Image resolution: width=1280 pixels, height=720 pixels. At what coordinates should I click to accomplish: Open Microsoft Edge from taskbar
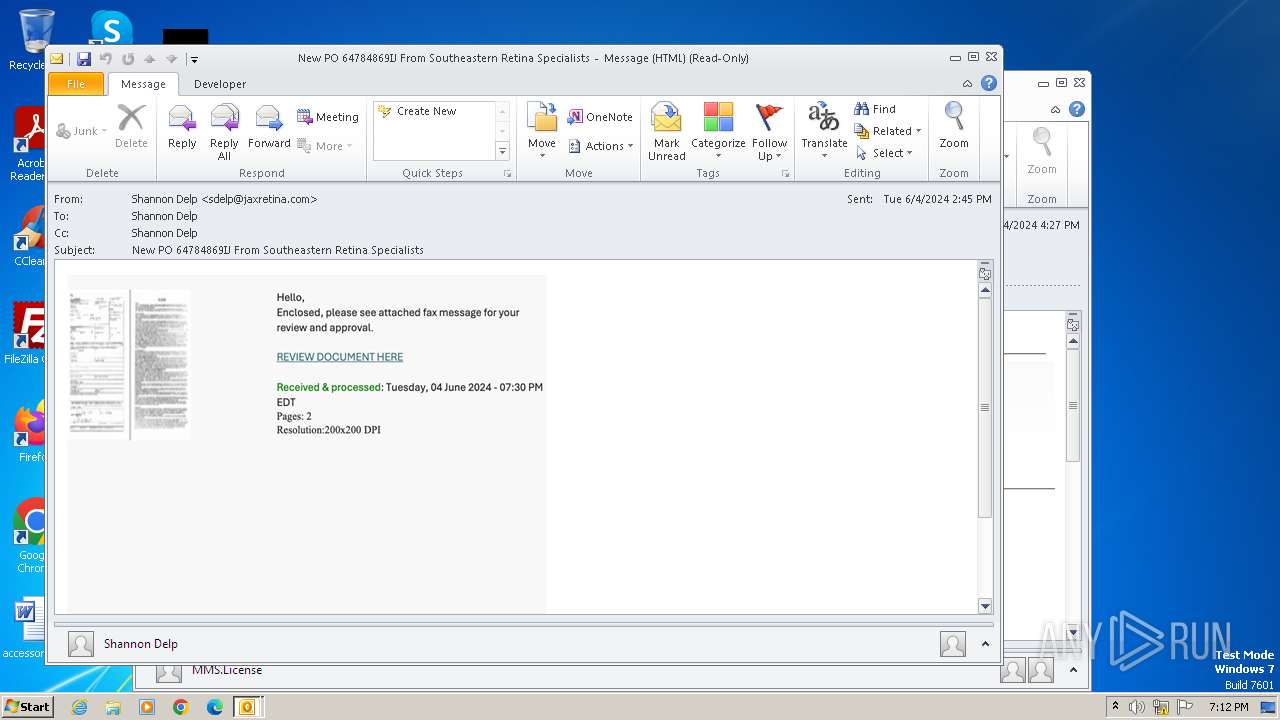click(x=215, y=707)
